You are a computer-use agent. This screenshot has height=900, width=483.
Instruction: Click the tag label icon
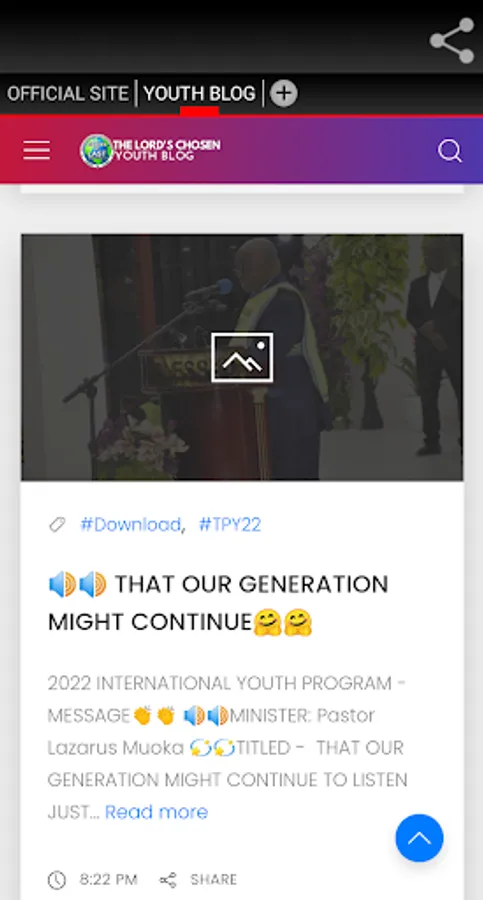[x=57, y=524]
